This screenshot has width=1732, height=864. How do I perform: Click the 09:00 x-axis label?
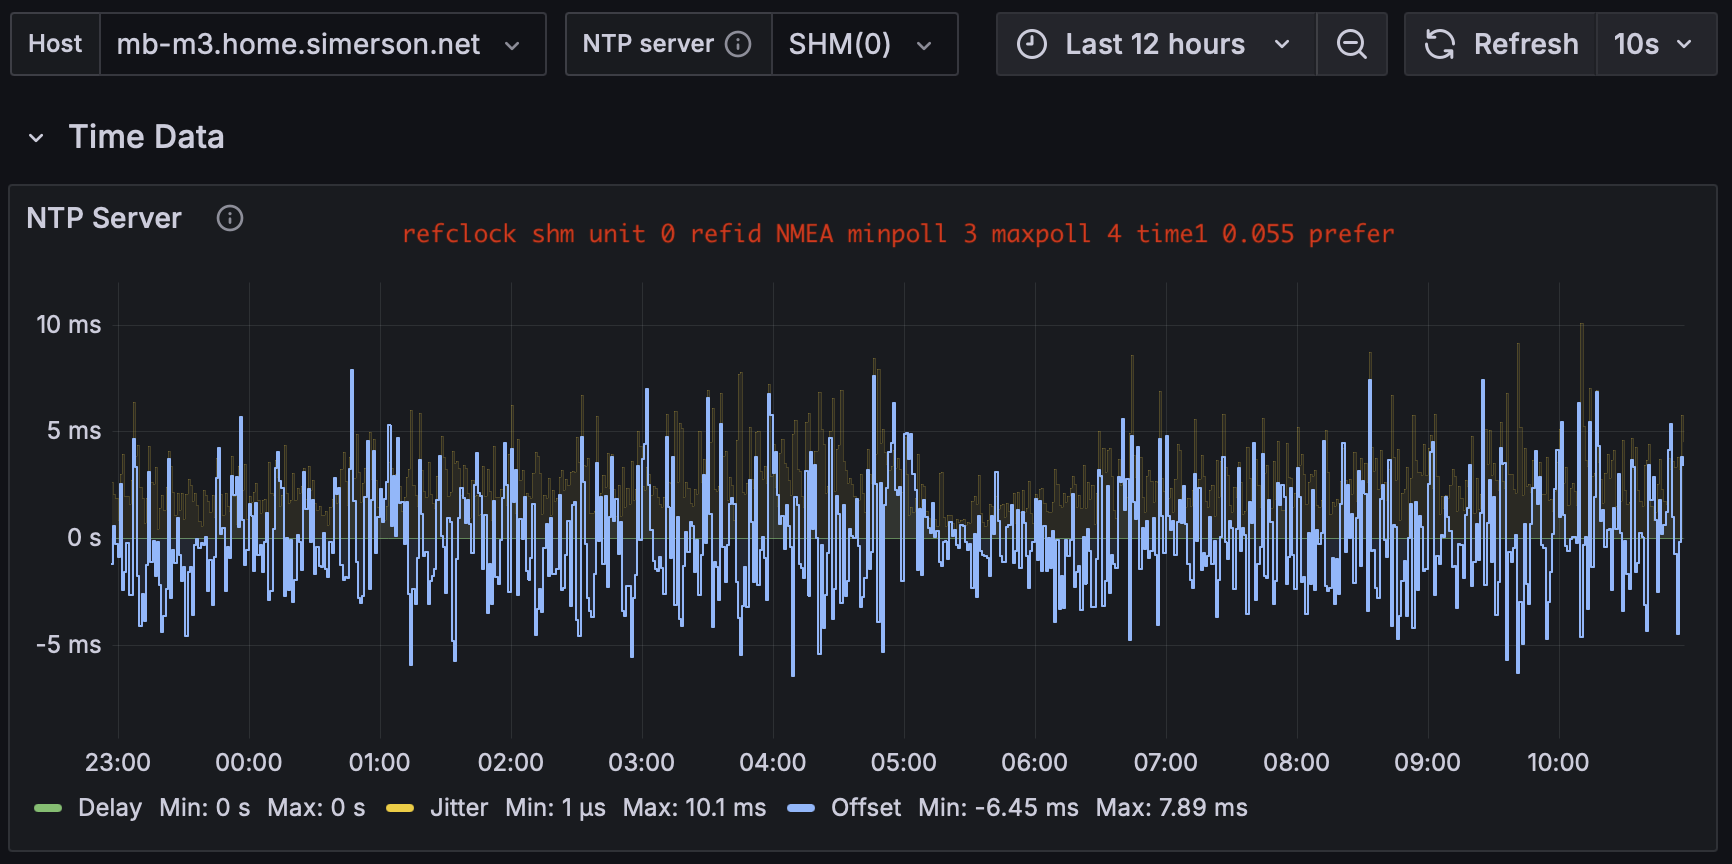(x=1428, y=762)
